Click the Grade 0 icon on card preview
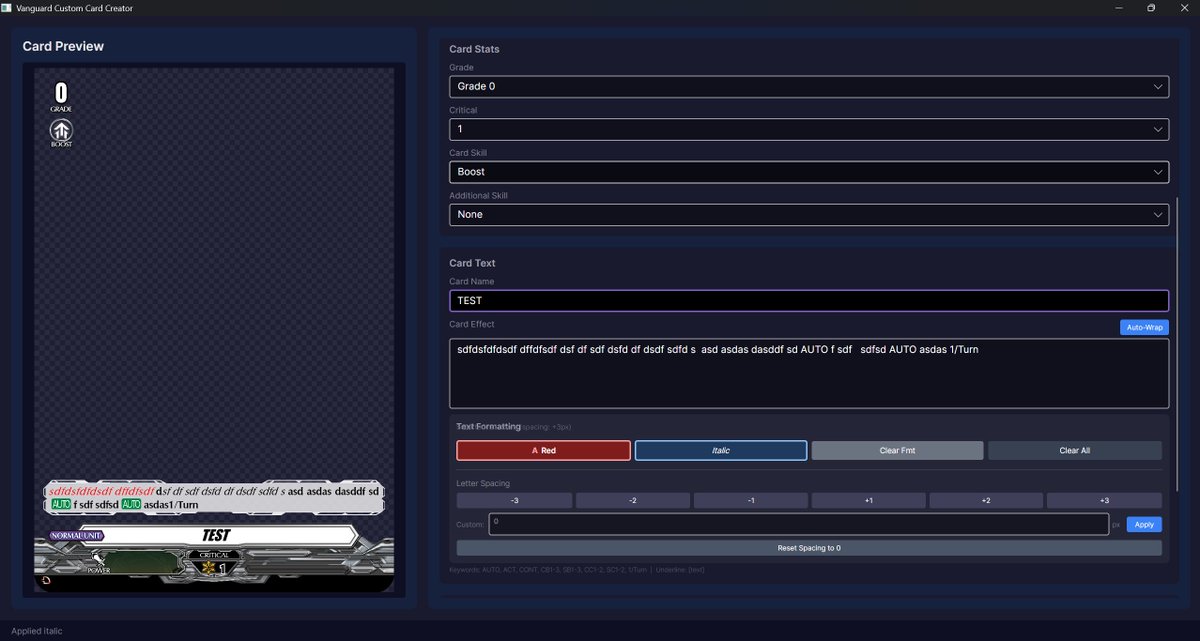The image size is (1200, 641). [x=61, y=93]
